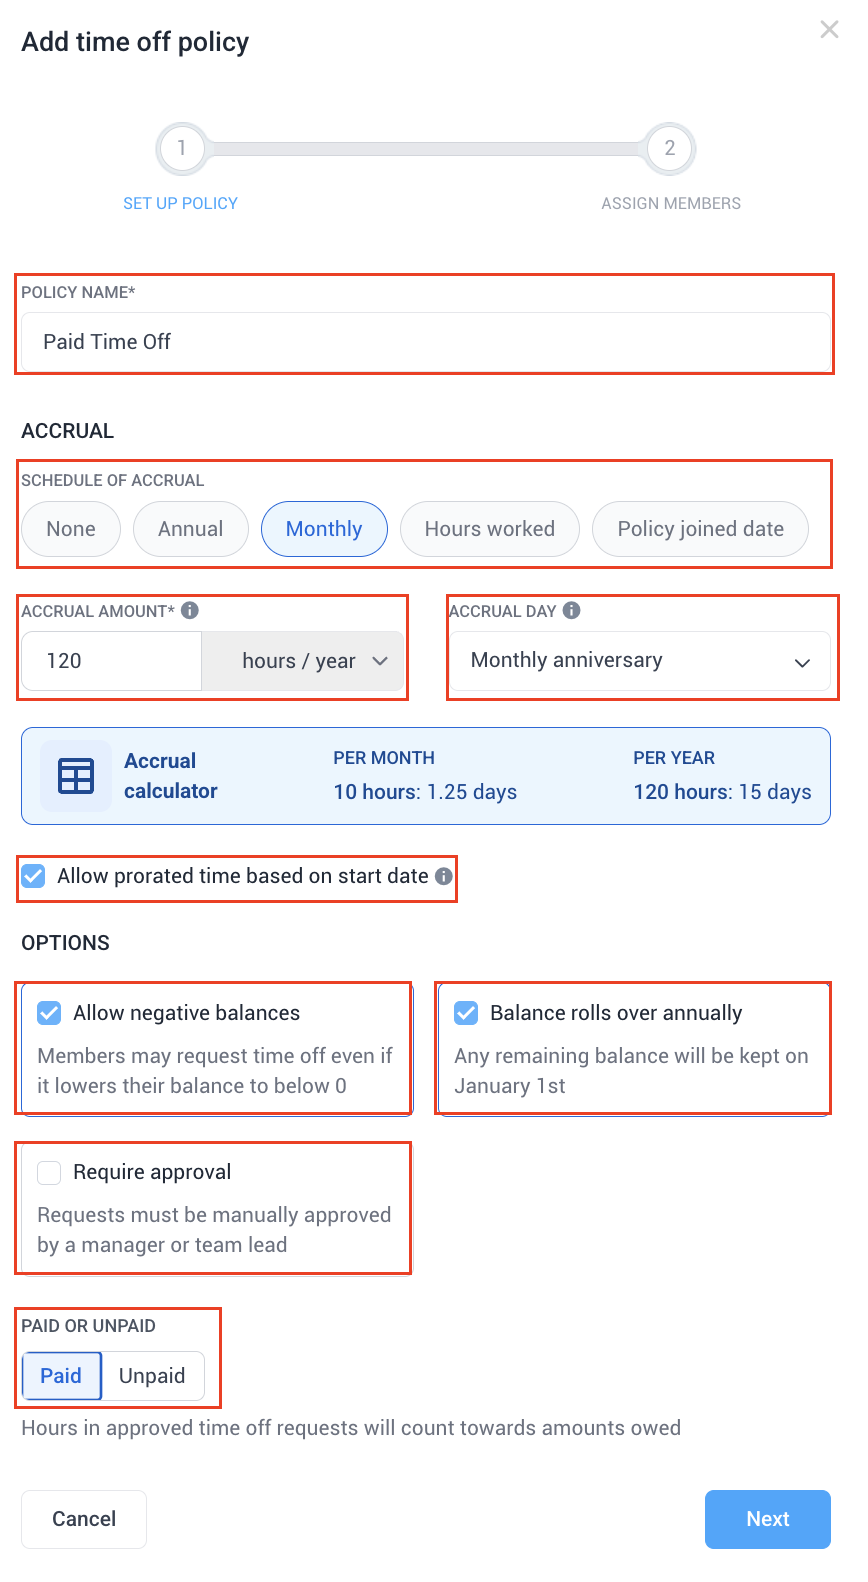
Task: Select the Policy joined date schedule
Action: point(700,529)
